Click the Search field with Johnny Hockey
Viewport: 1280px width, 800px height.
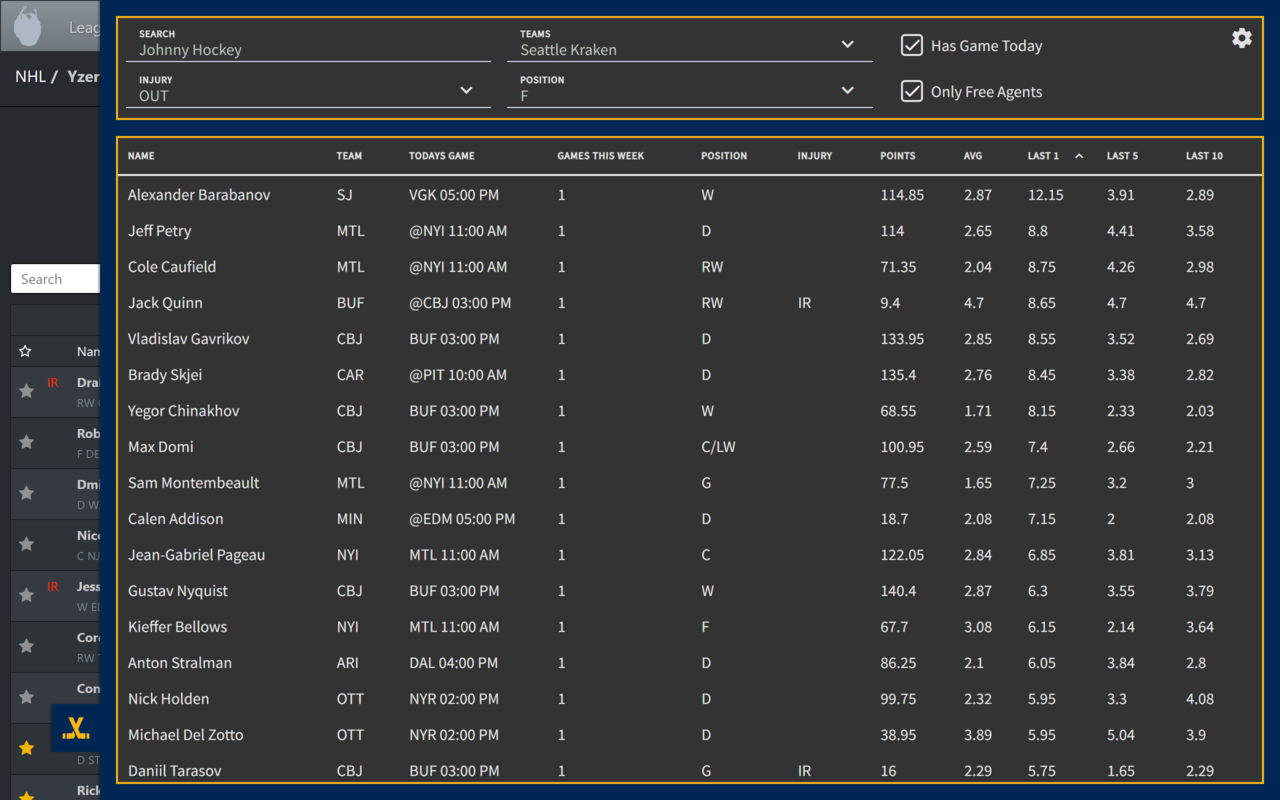tap(308, 44)
